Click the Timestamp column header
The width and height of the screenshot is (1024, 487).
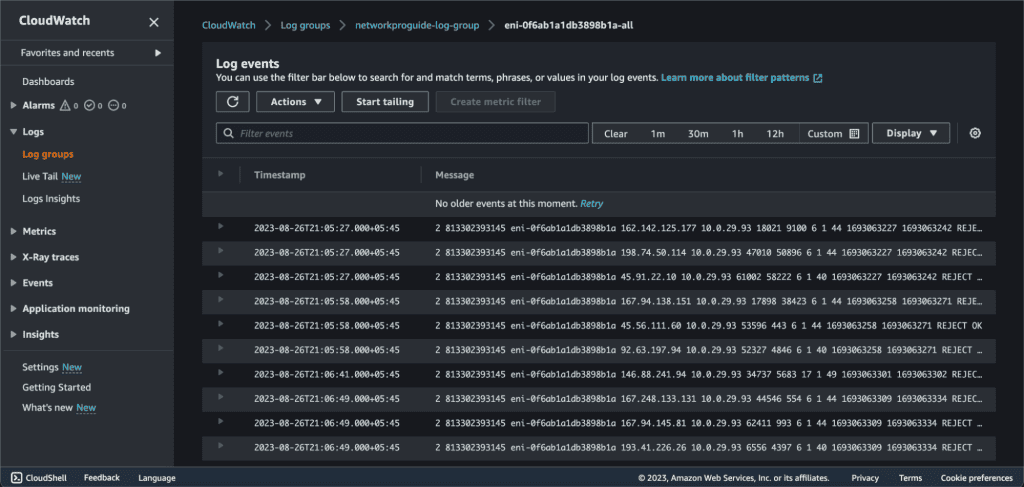[x=280, y=175]
